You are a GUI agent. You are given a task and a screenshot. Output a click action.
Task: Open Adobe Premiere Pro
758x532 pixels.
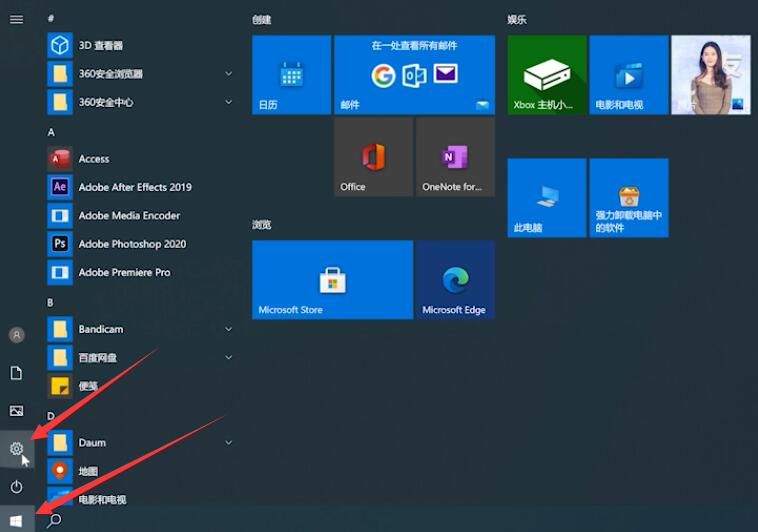140,272
